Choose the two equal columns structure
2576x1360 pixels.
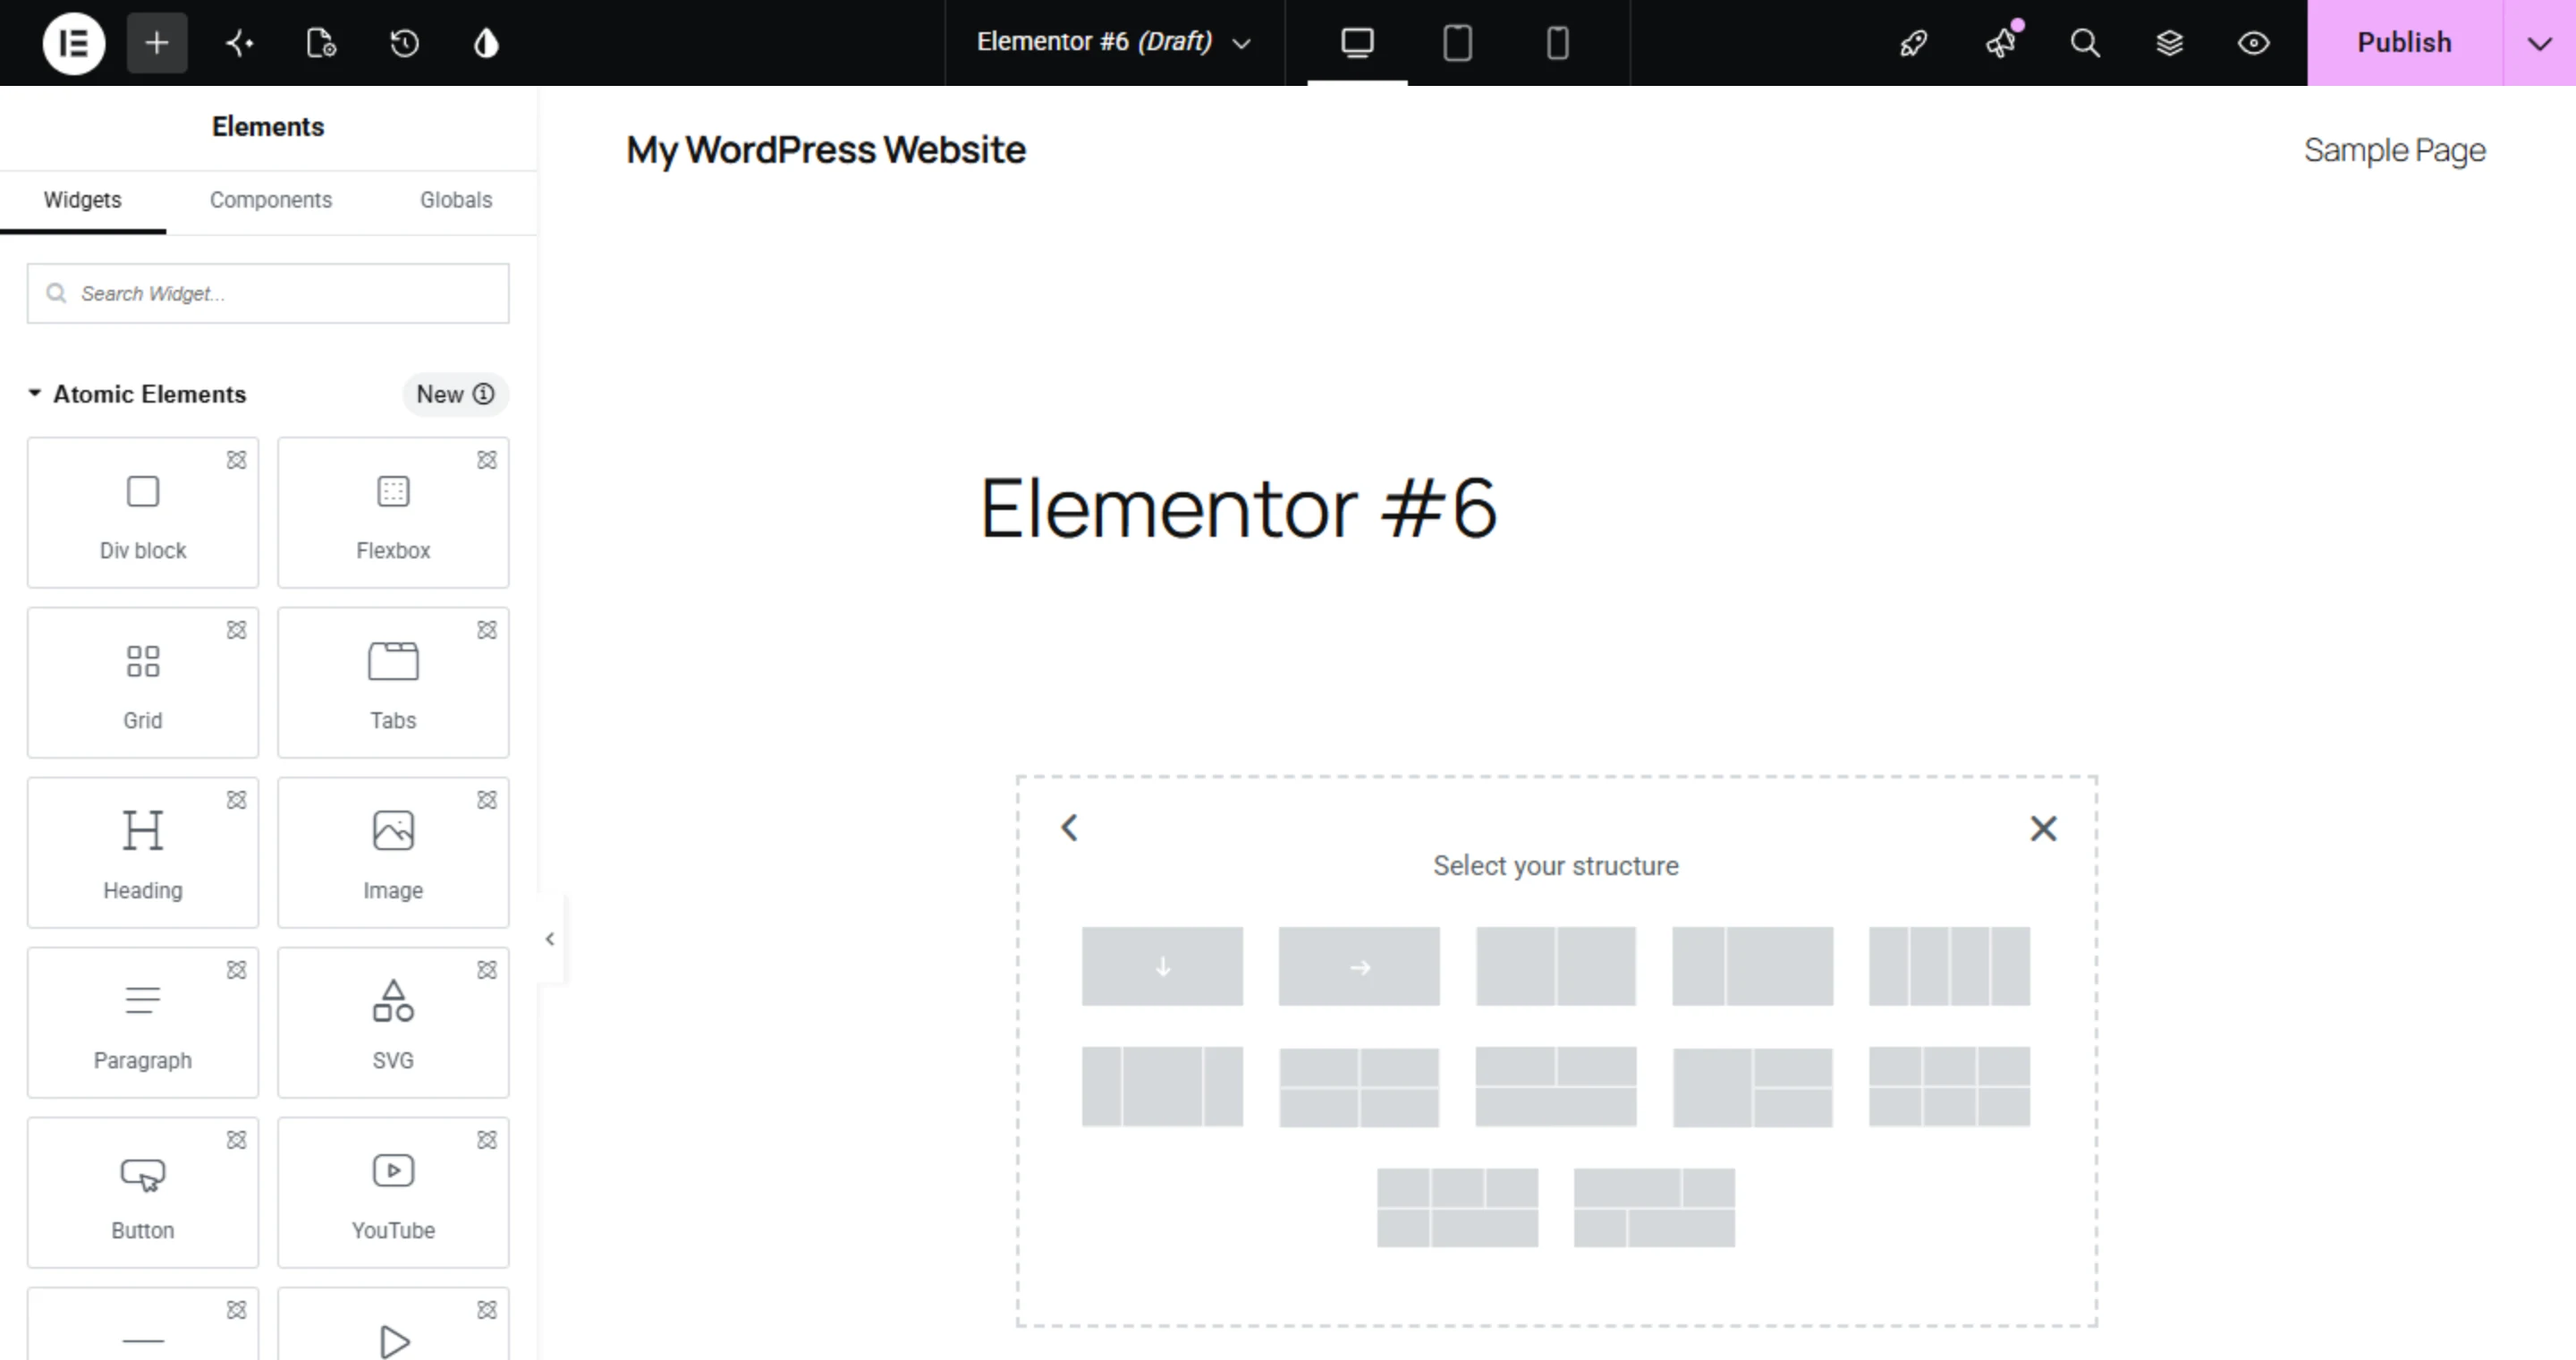[1556, 966]
